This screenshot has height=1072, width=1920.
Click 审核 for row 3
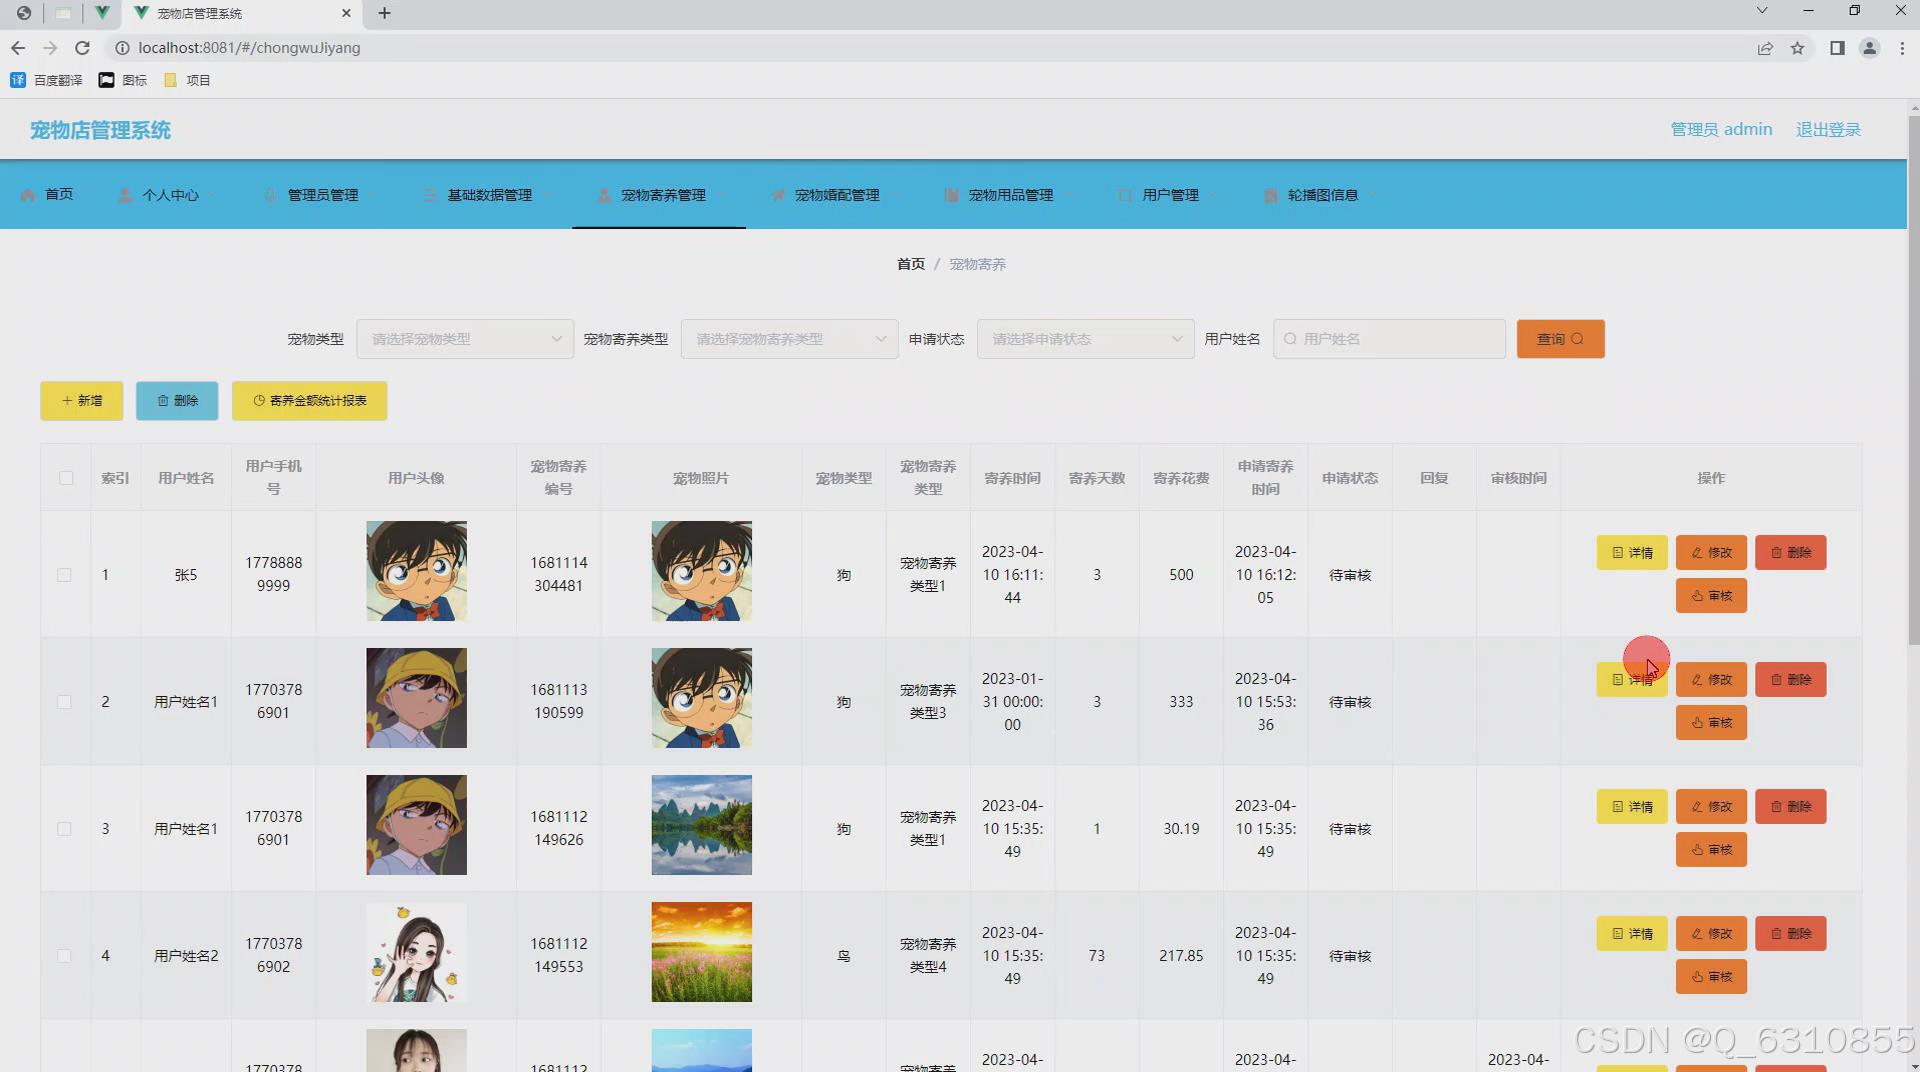(1711, 850)
